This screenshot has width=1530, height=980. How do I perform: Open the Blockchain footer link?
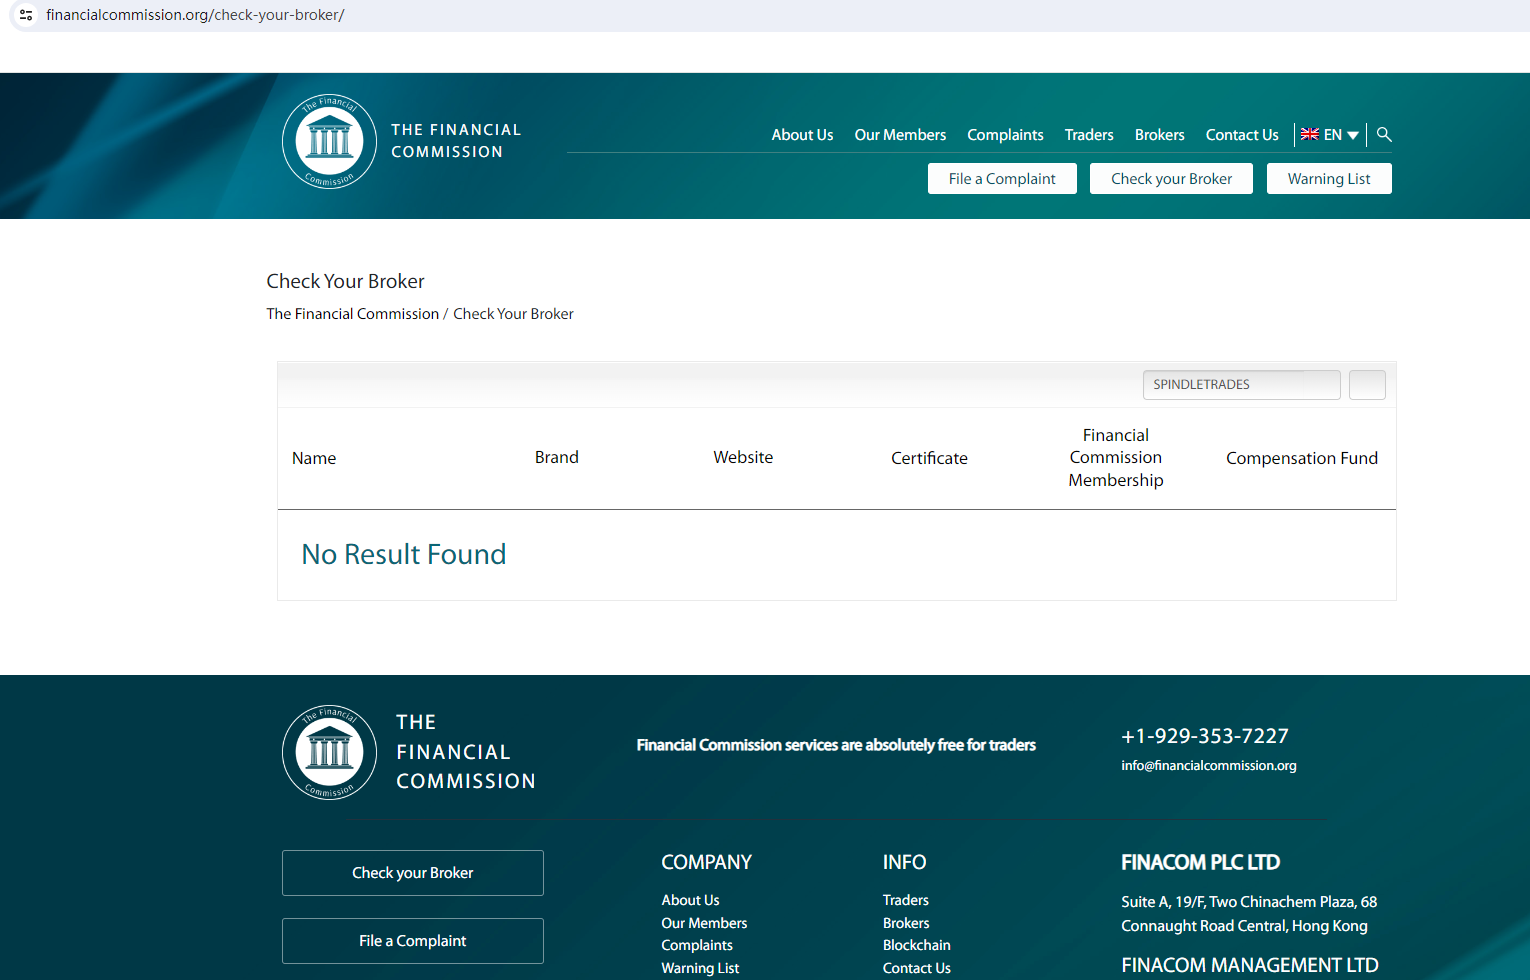[916, 945]
